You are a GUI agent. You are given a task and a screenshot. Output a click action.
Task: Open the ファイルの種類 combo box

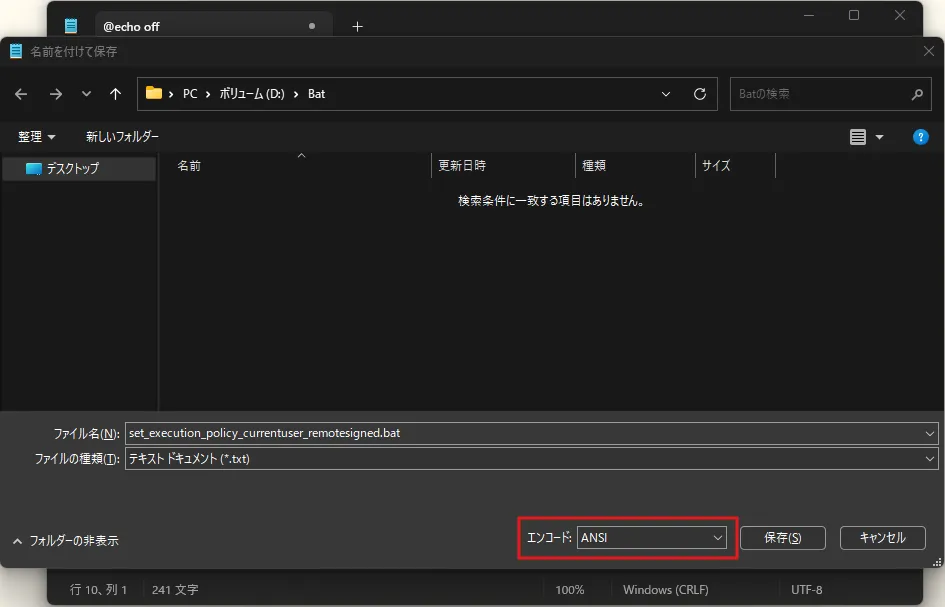[x=532, y=459]
